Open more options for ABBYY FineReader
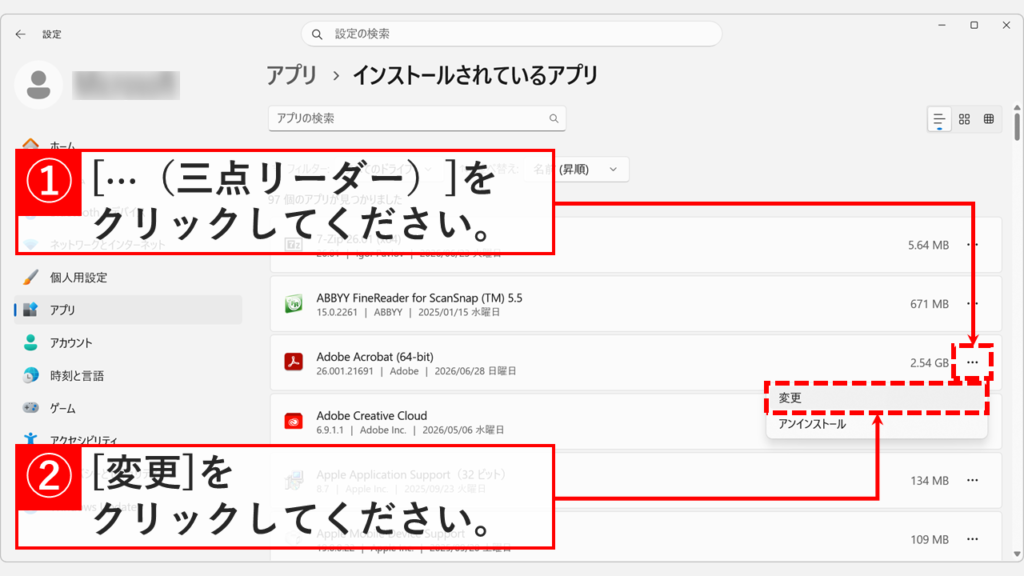 click(x=972, y=304)
